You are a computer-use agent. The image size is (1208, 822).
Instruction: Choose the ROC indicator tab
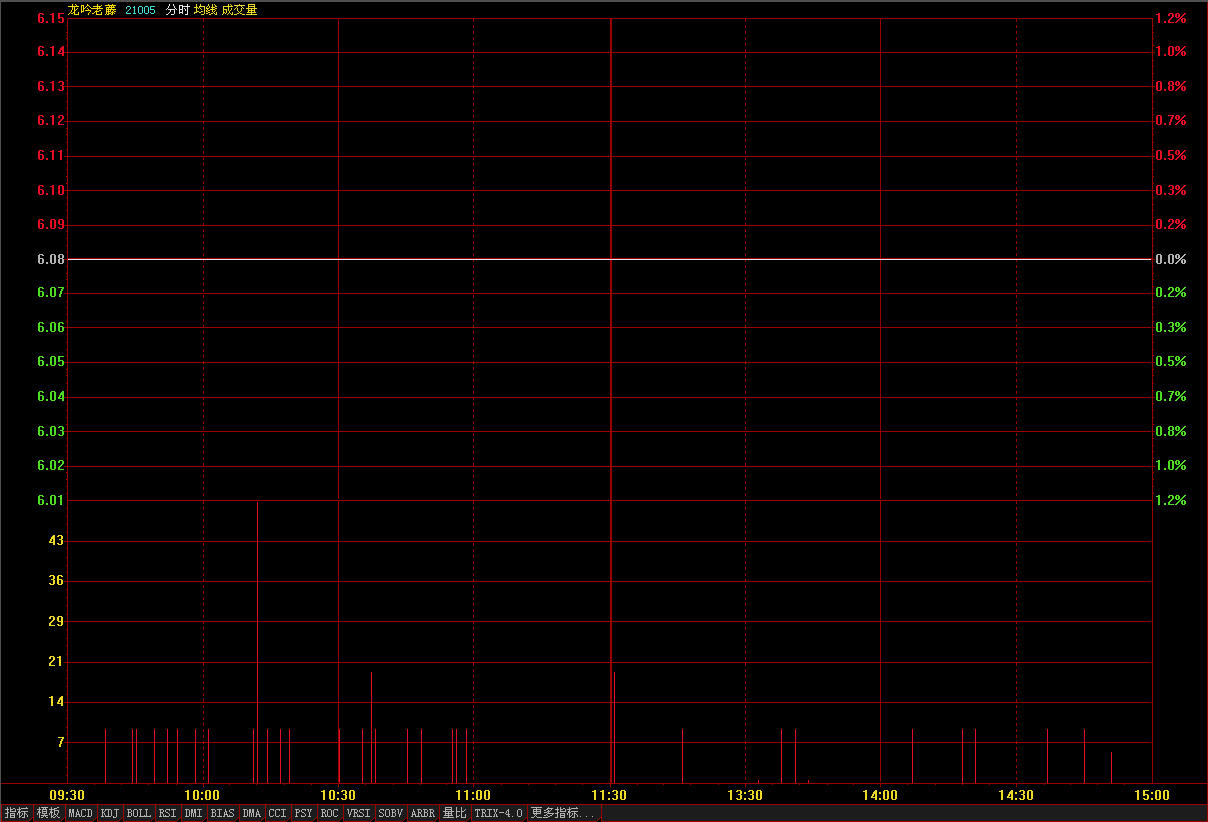coord(330,813)
